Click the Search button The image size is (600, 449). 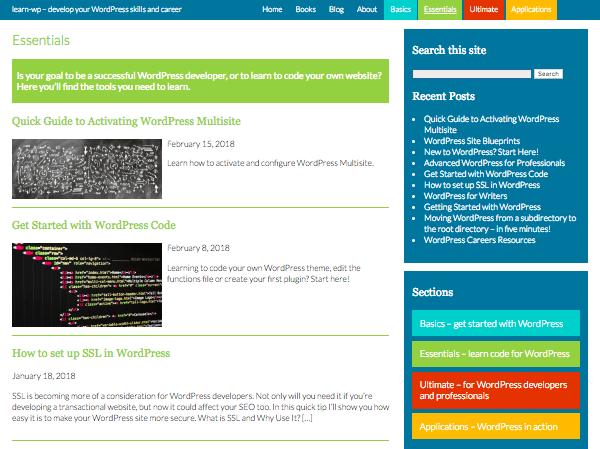(x=548, y=74)
